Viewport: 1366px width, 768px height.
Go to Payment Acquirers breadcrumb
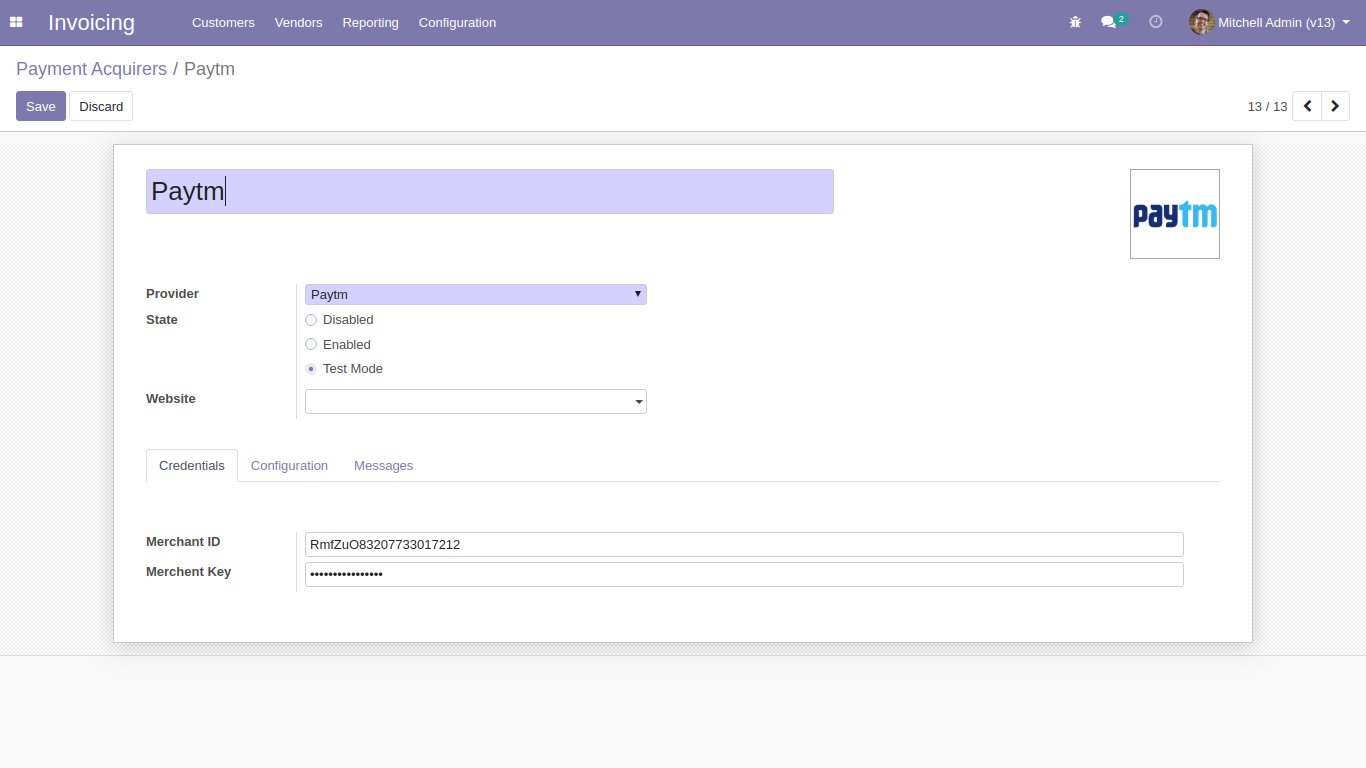coord(91,69)
